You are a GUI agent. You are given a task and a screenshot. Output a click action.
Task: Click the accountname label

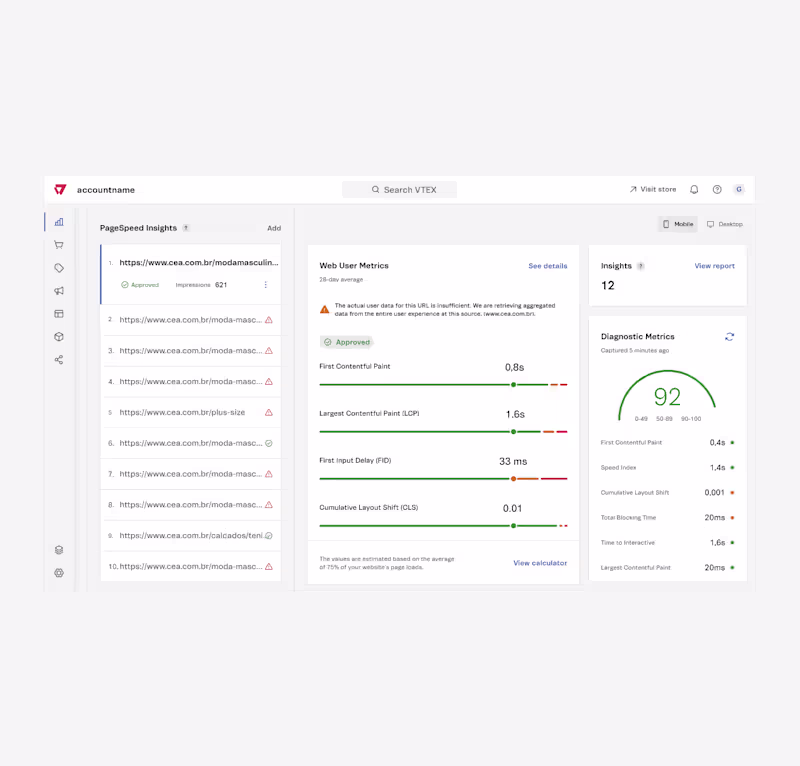click(106, 190)
